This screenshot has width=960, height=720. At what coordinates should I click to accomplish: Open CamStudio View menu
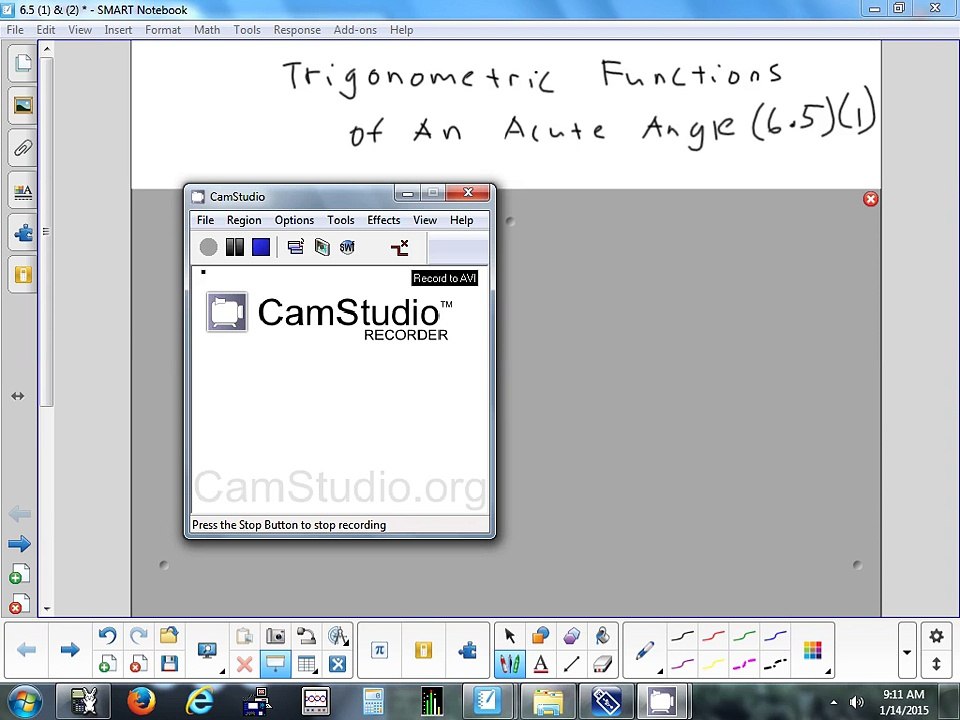pyautogui.click(x=425, y=220)
